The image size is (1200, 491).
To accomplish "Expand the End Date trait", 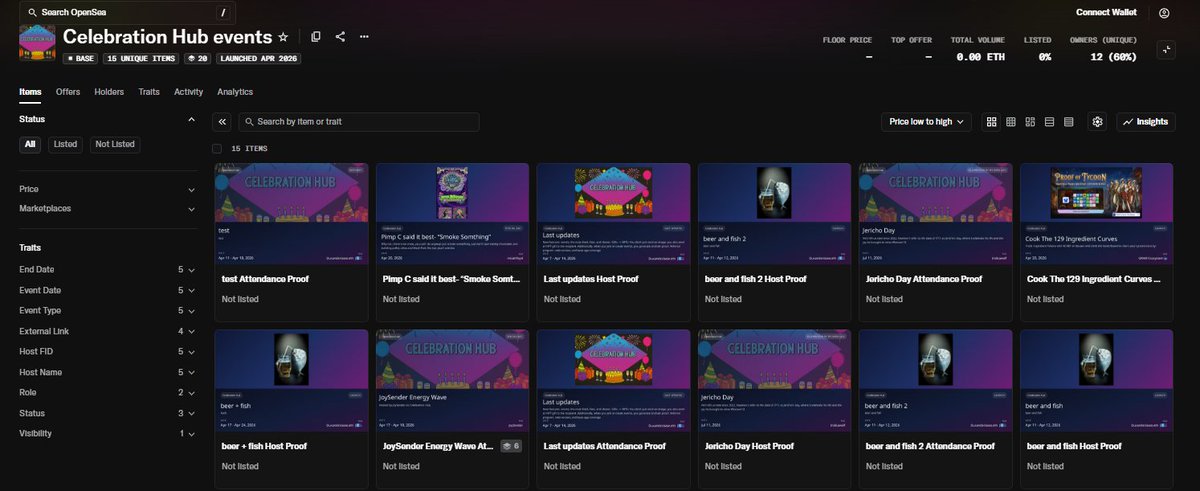I will 108,270.
